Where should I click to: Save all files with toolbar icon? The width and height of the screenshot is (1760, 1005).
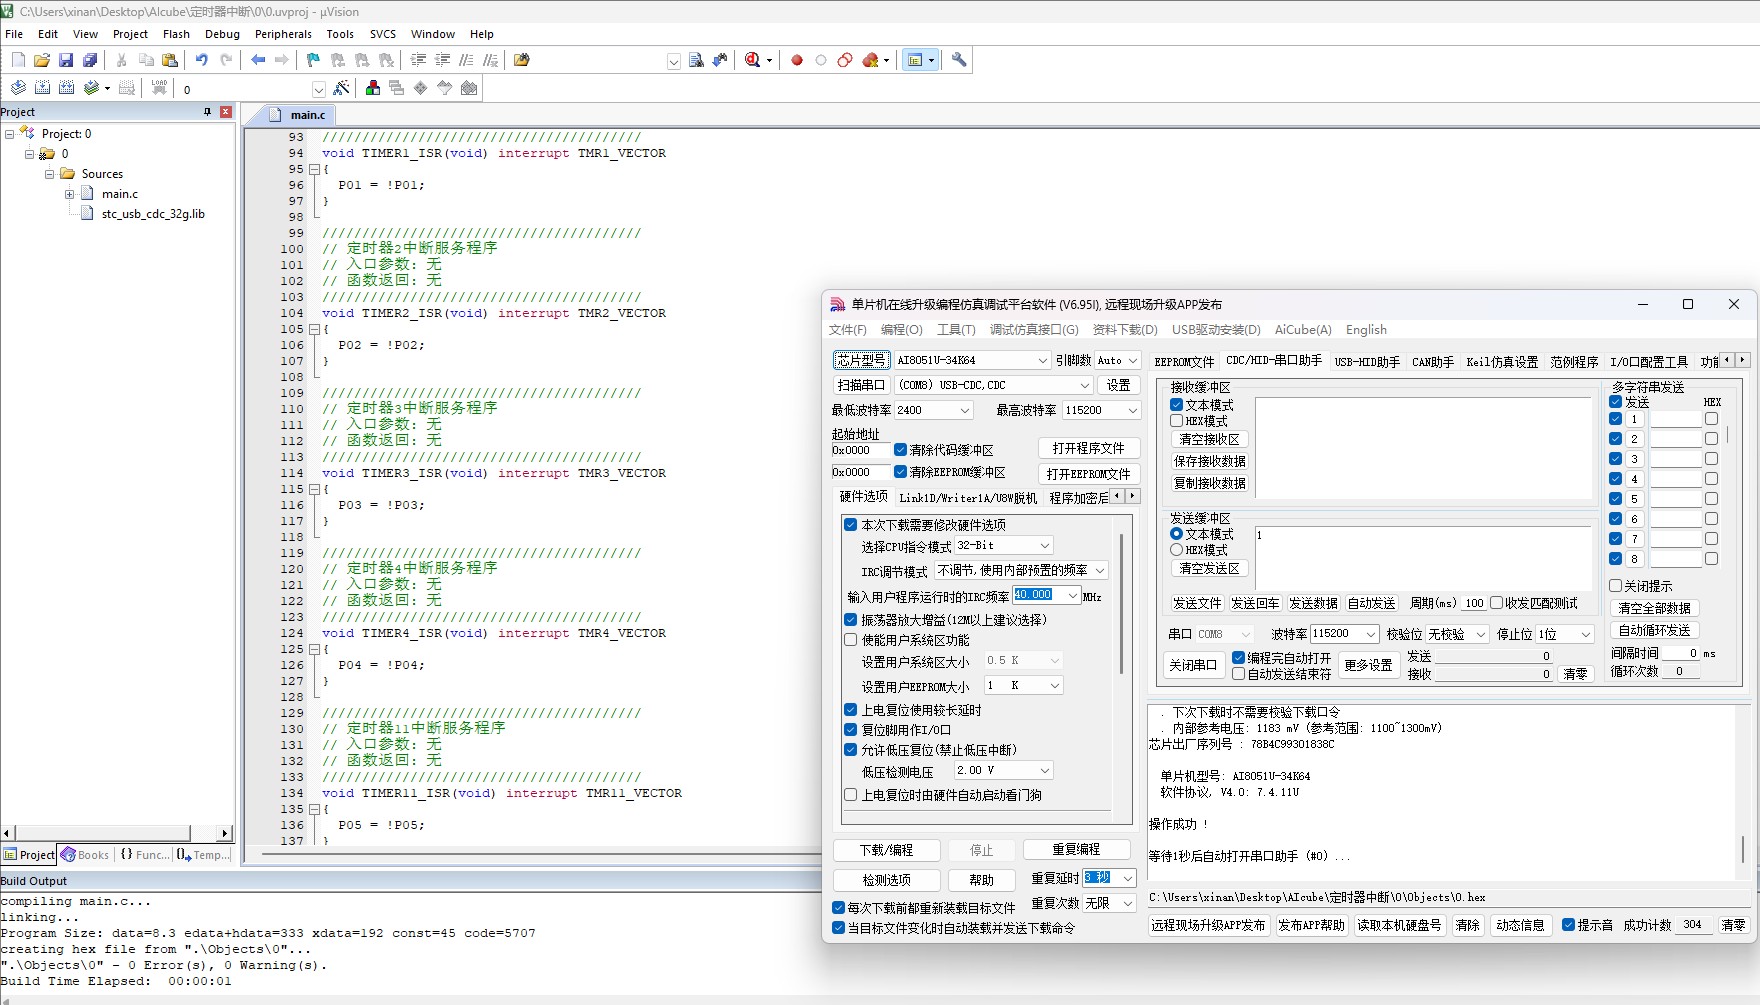pyautogui.click(x=90, y=60)
